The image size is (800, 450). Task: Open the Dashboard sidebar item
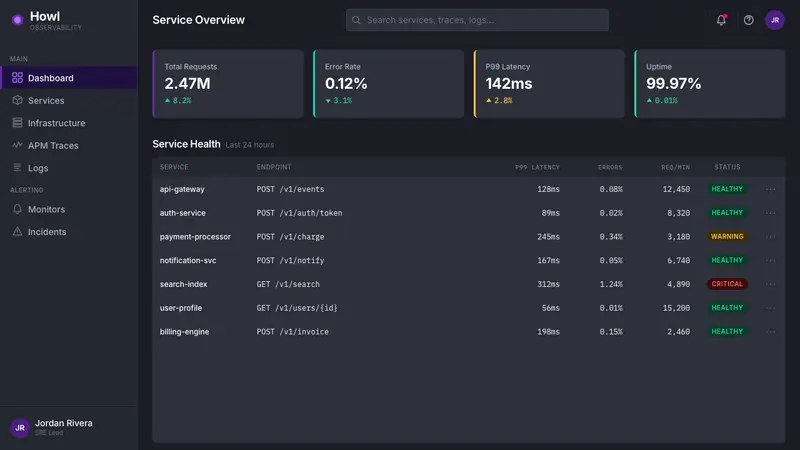tap(68, 78)
